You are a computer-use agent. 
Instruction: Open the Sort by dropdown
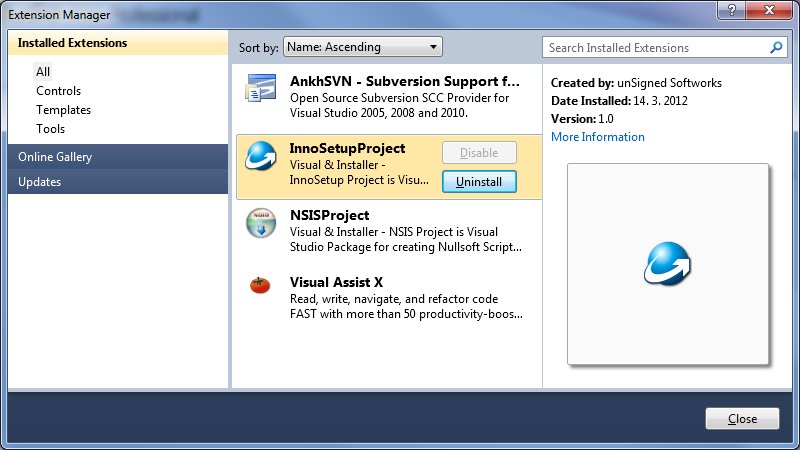pyautogui.click(x=362, y=47)
